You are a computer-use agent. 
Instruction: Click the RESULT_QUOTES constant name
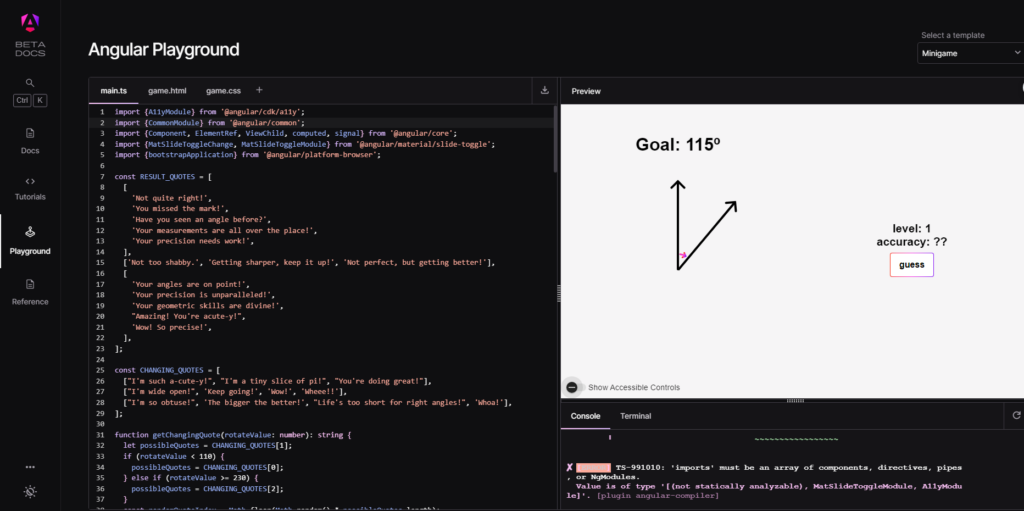coord(166,176)
